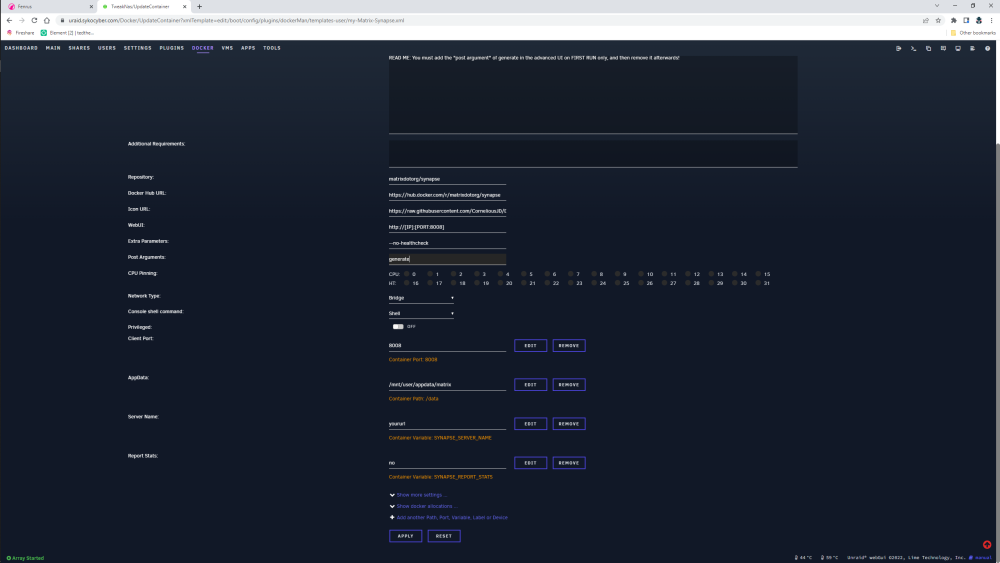
Task: Open the Tools menu tab
Action: [x=272, y=48]
